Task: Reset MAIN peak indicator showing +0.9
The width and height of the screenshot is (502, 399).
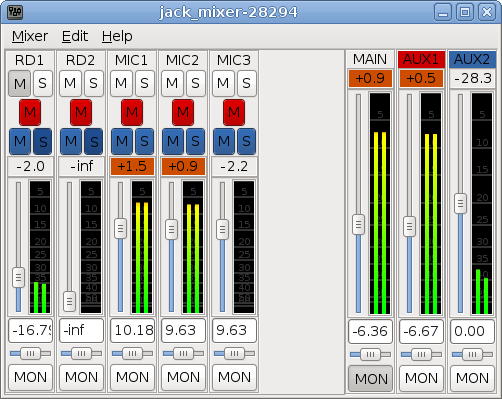Action: [370, 79]
